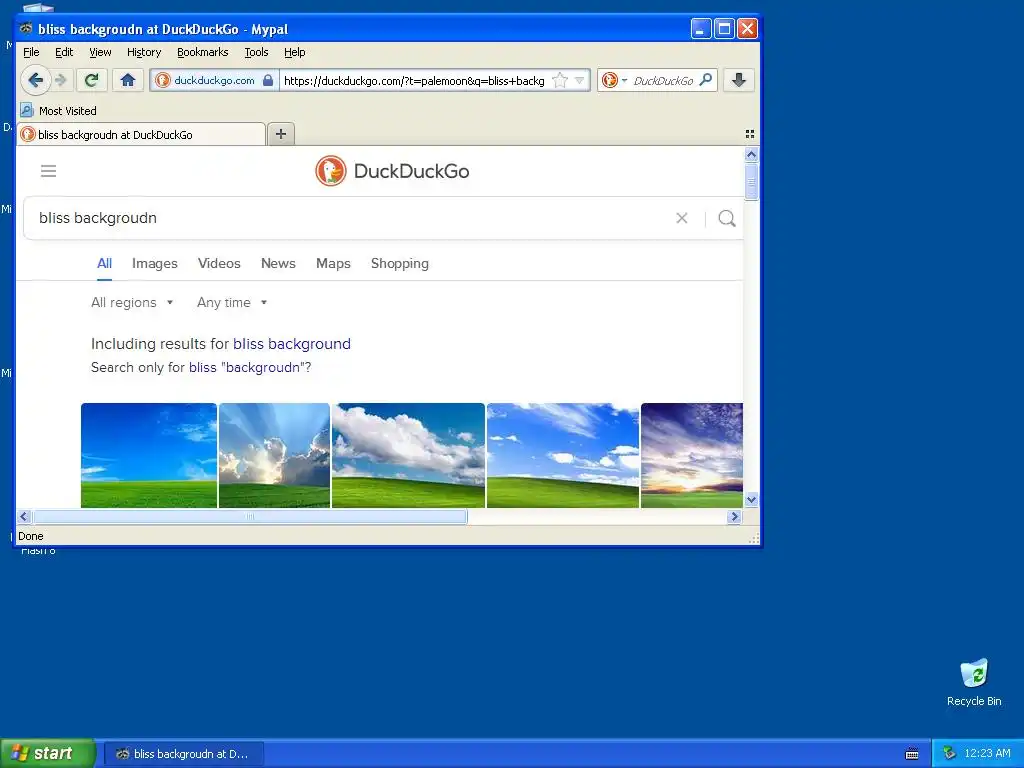Image resolution: width=1024 pixels, height=768 pixels.
Task: Open the third image with large white cloud
Action: (x=408, y=455)
